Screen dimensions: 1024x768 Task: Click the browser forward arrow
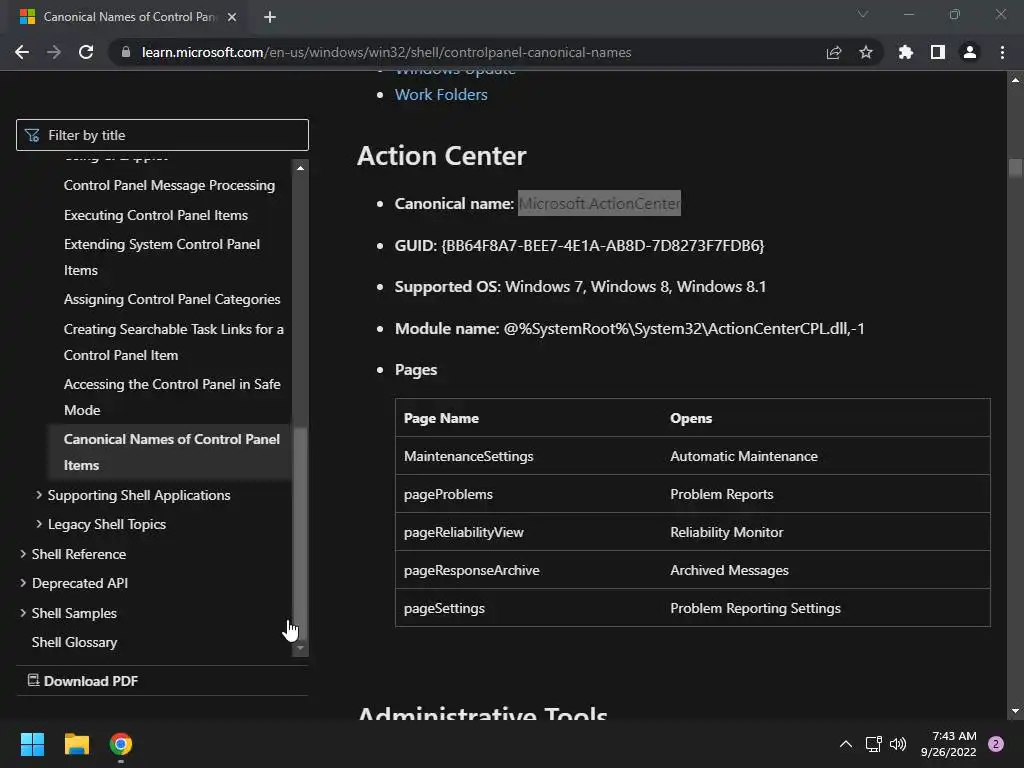point(54,52)
